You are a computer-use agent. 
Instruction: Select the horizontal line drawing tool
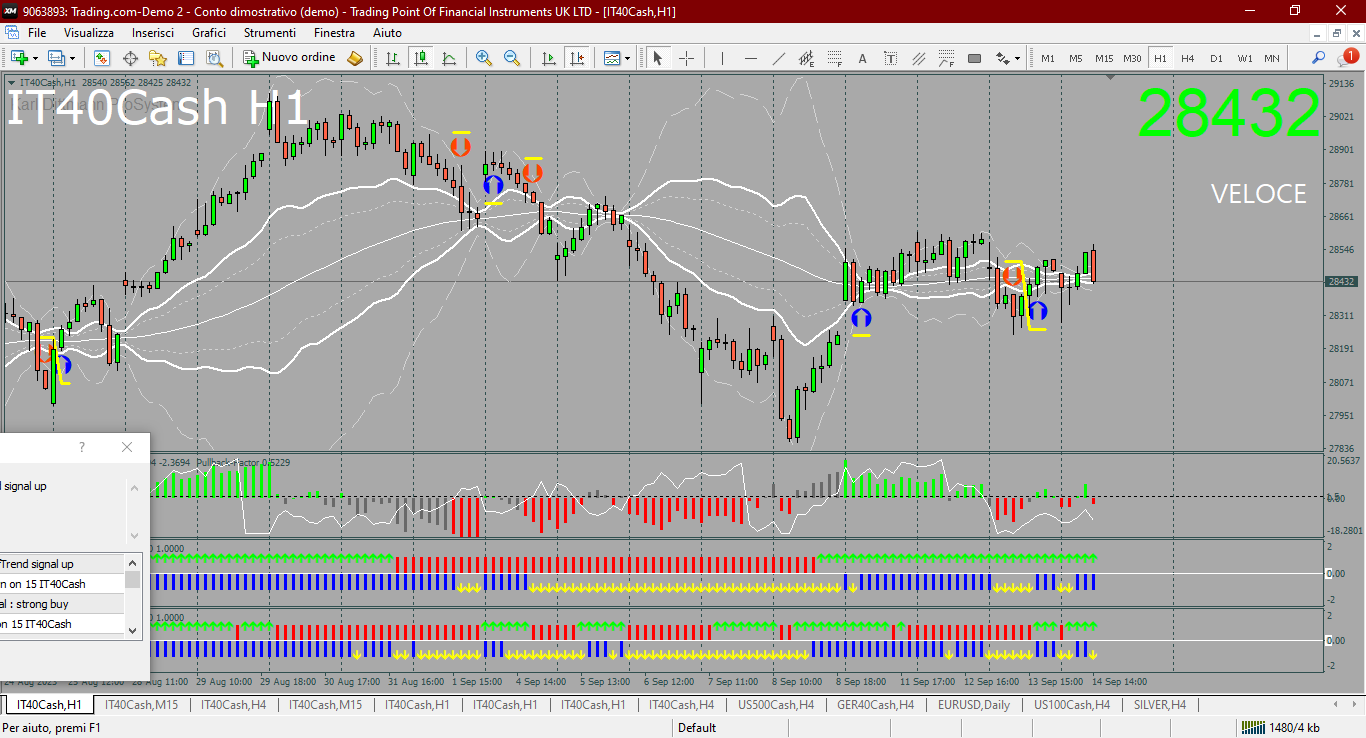750,58
